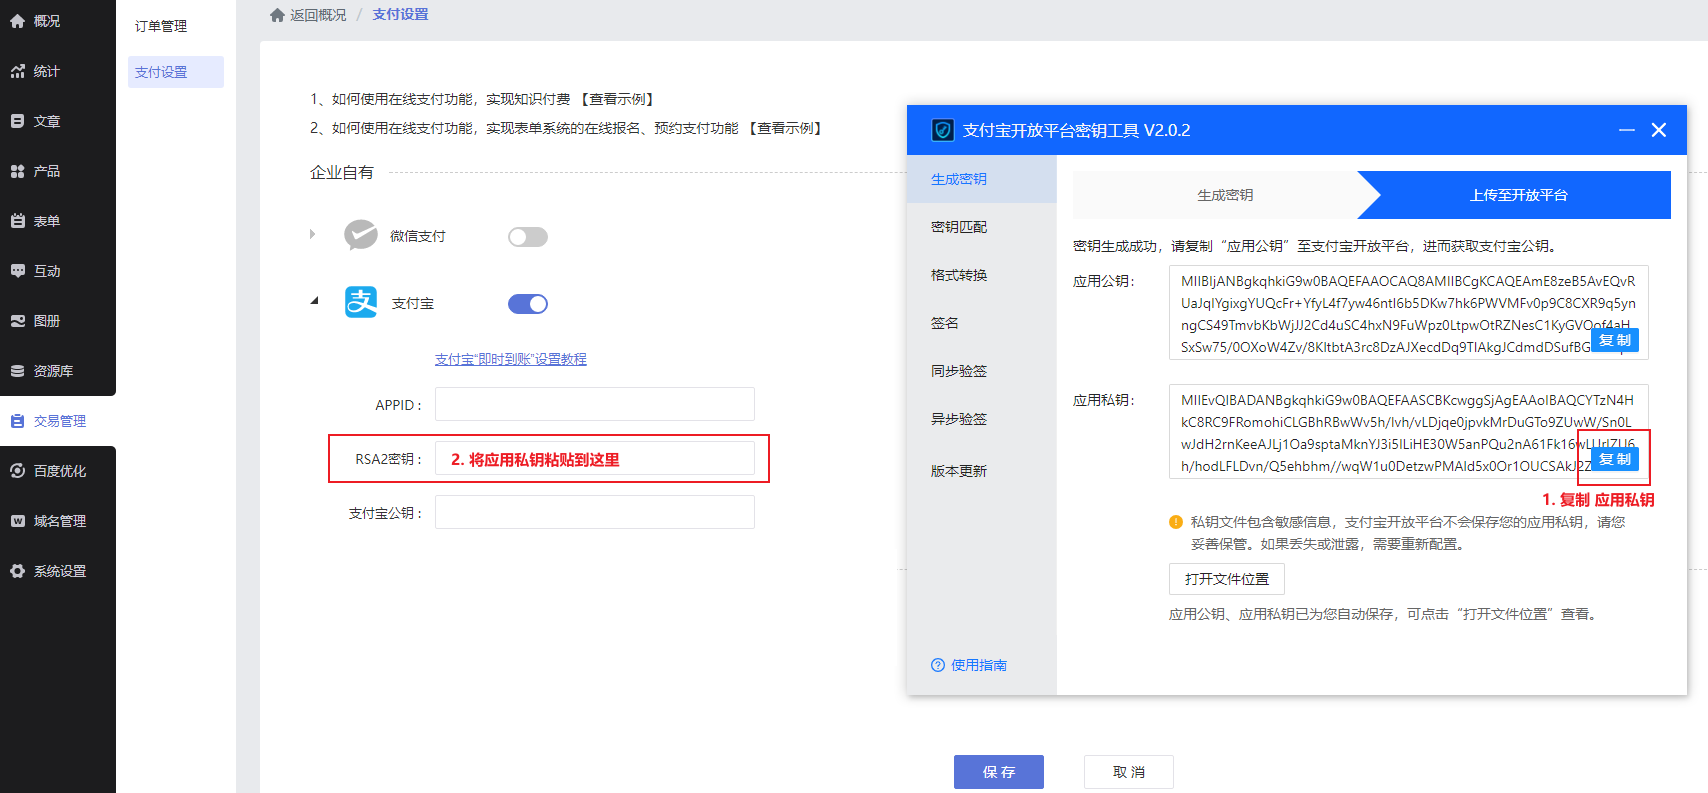Viewport: 1708px width, 793px height.
Task: Click the 支付设置 breadcrumb text
Action: (400, 15)
